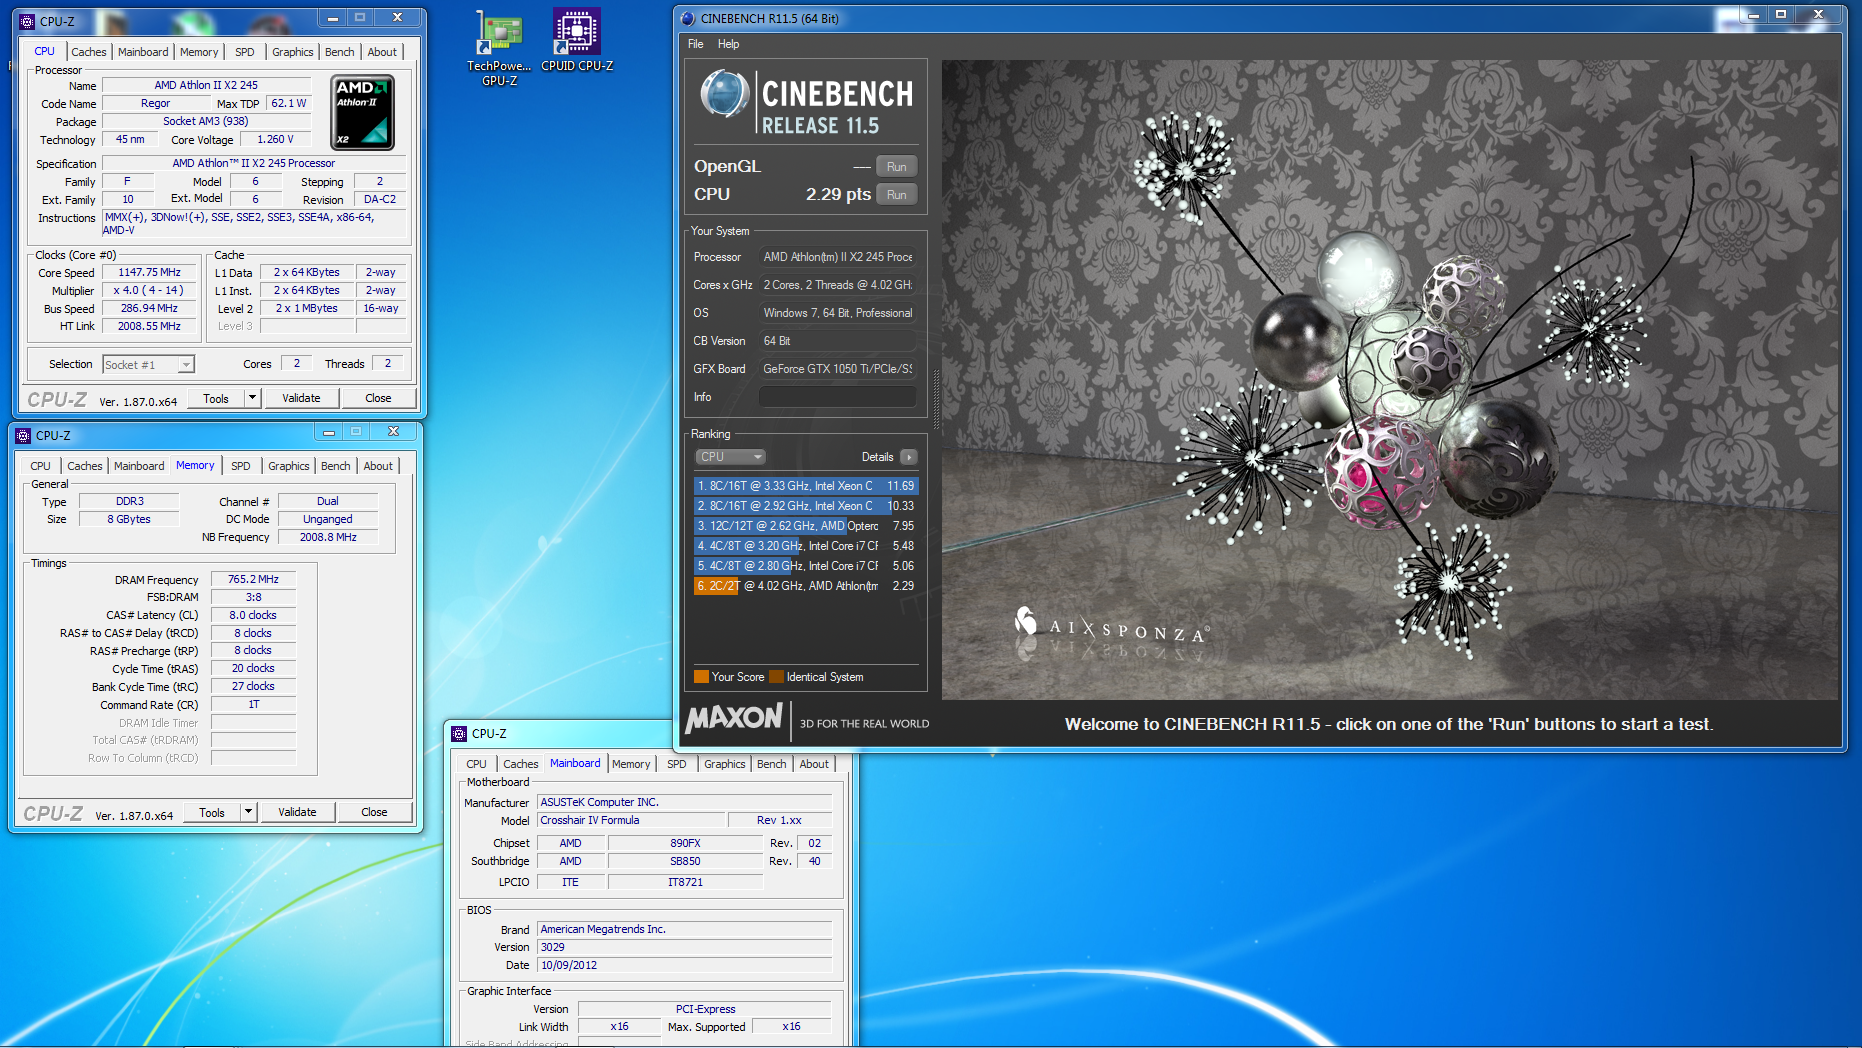The image size is (1862, 1048).
Task: Select Caches tab in Memory CPU-Z window
Action: [84, 466]
